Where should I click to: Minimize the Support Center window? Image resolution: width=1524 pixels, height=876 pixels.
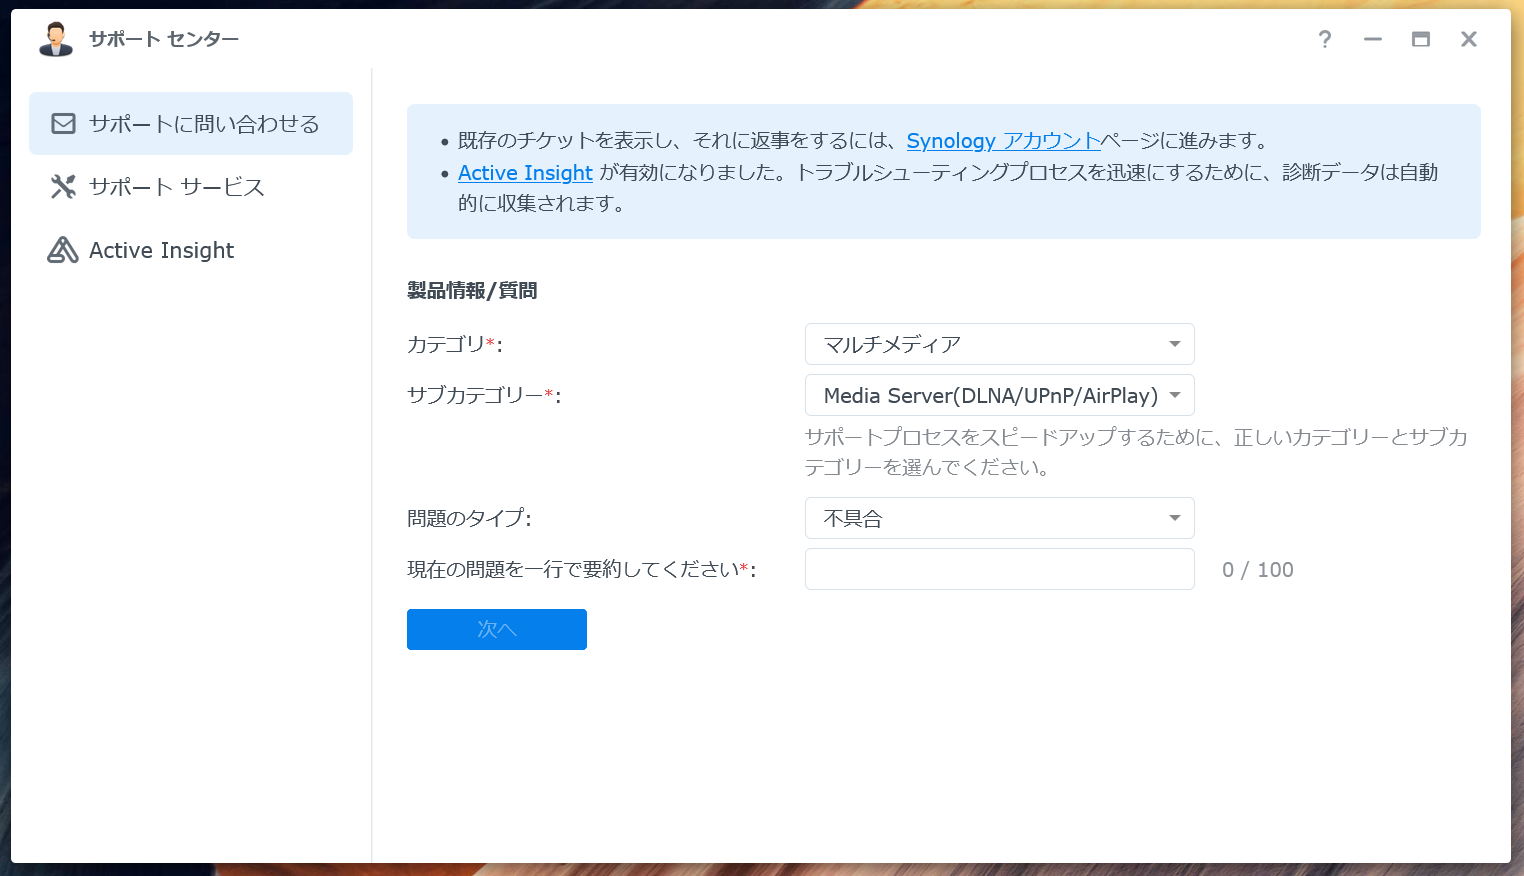tap(1372, 39)
